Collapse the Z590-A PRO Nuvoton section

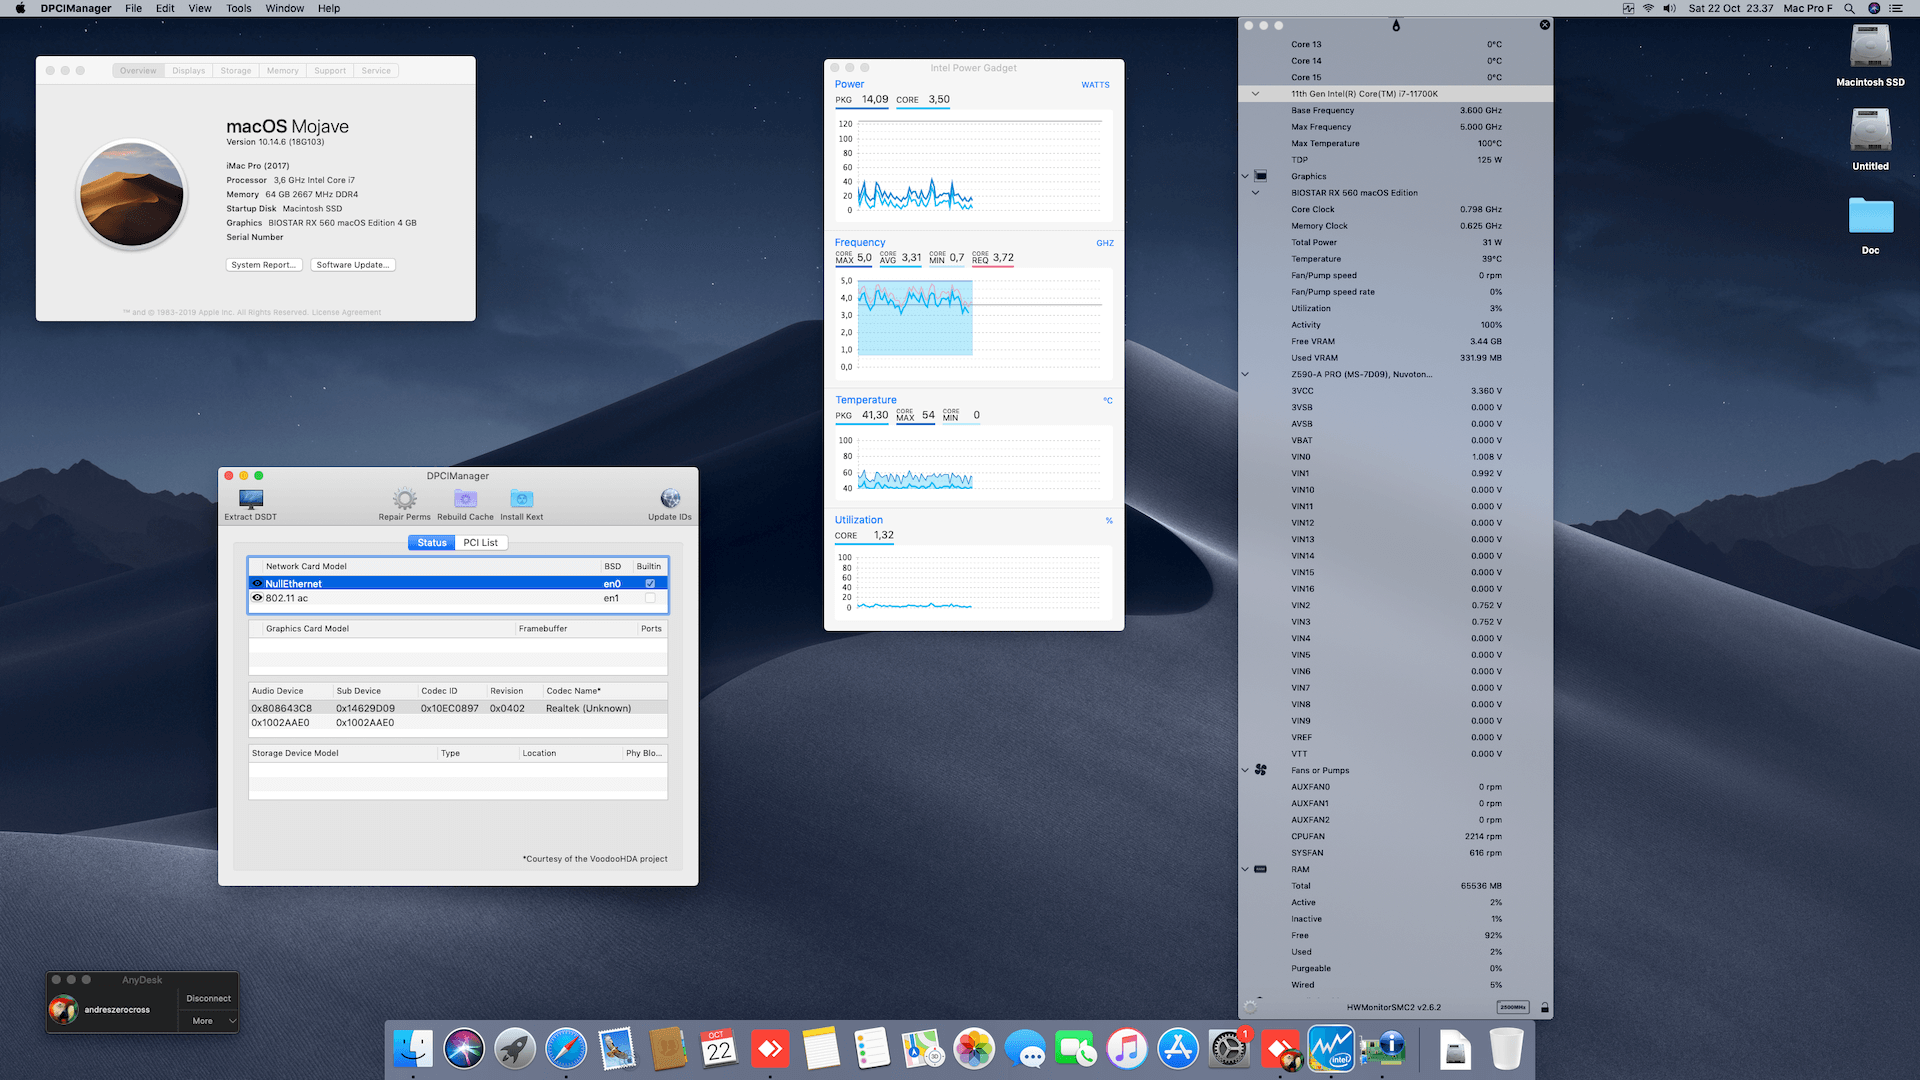[x=1245, y=374]
